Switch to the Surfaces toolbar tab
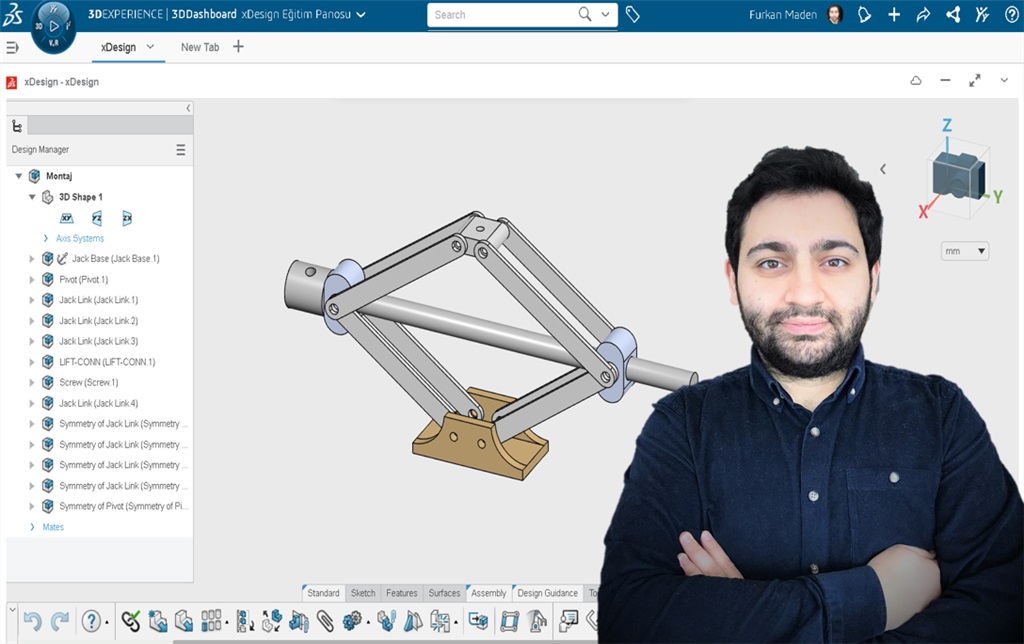 [x=444, y=593]
